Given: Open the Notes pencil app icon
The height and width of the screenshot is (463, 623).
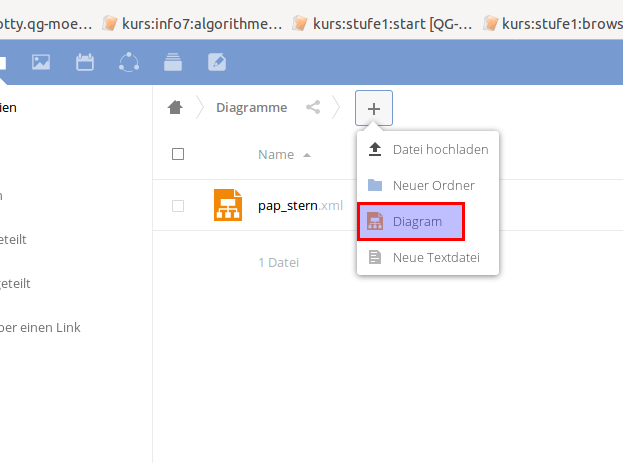Looking at the screenshot, I should (217, 62).
